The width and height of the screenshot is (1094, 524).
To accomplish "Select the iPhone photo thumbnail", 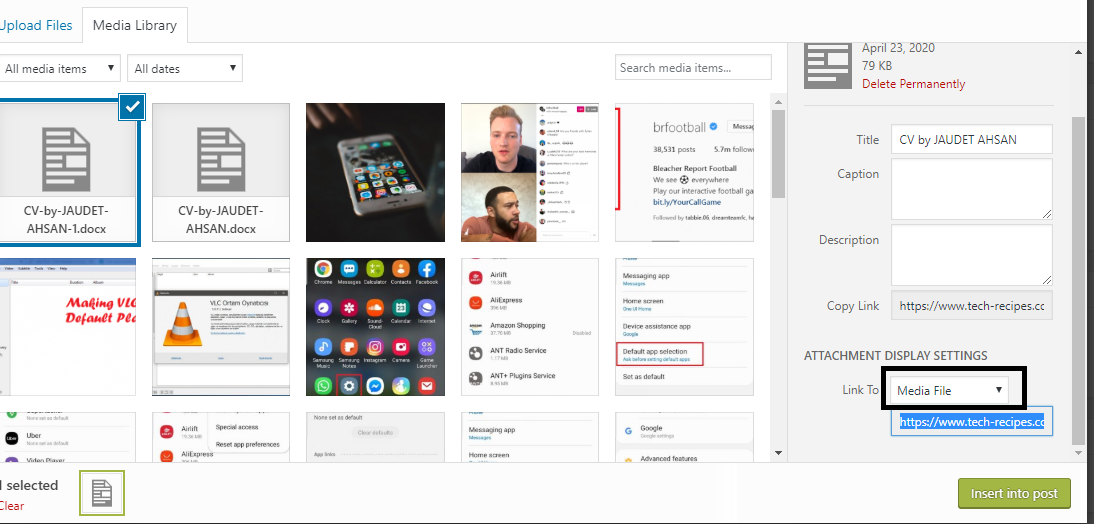I will (x=375, y=172).
